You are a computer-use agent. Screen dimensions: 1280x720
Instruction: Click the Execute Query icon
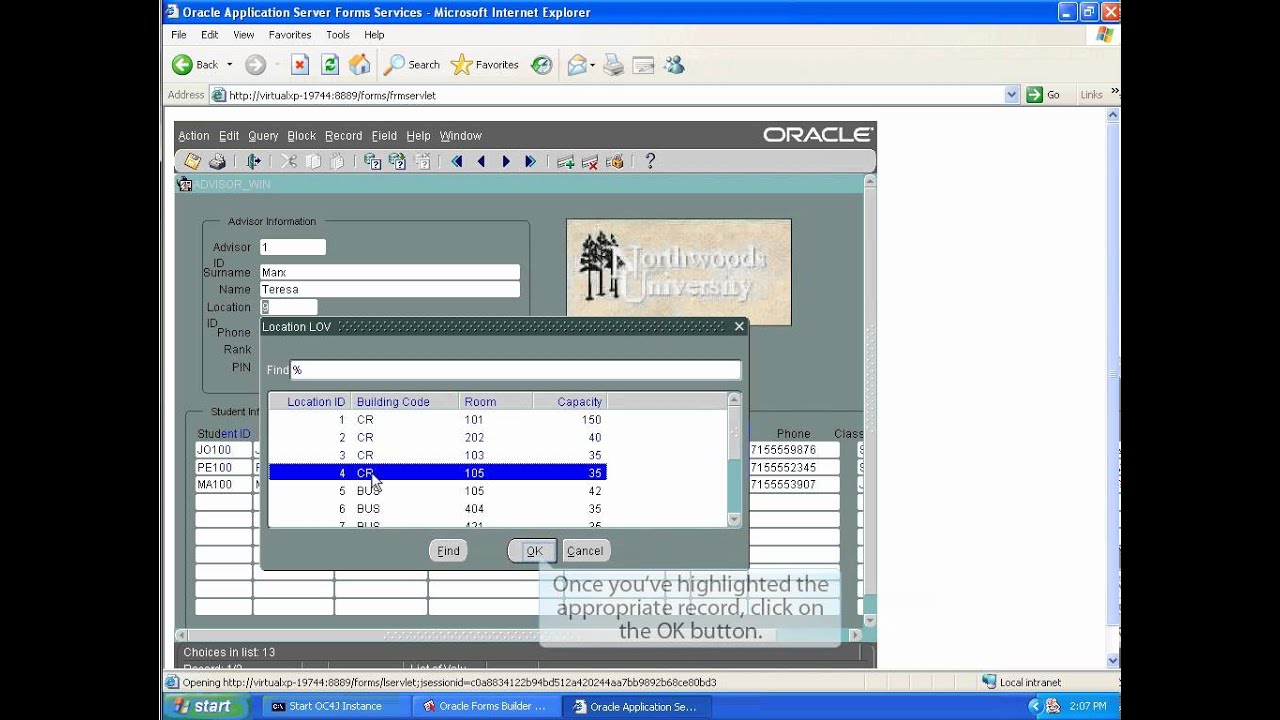click(x=397, y=161)
